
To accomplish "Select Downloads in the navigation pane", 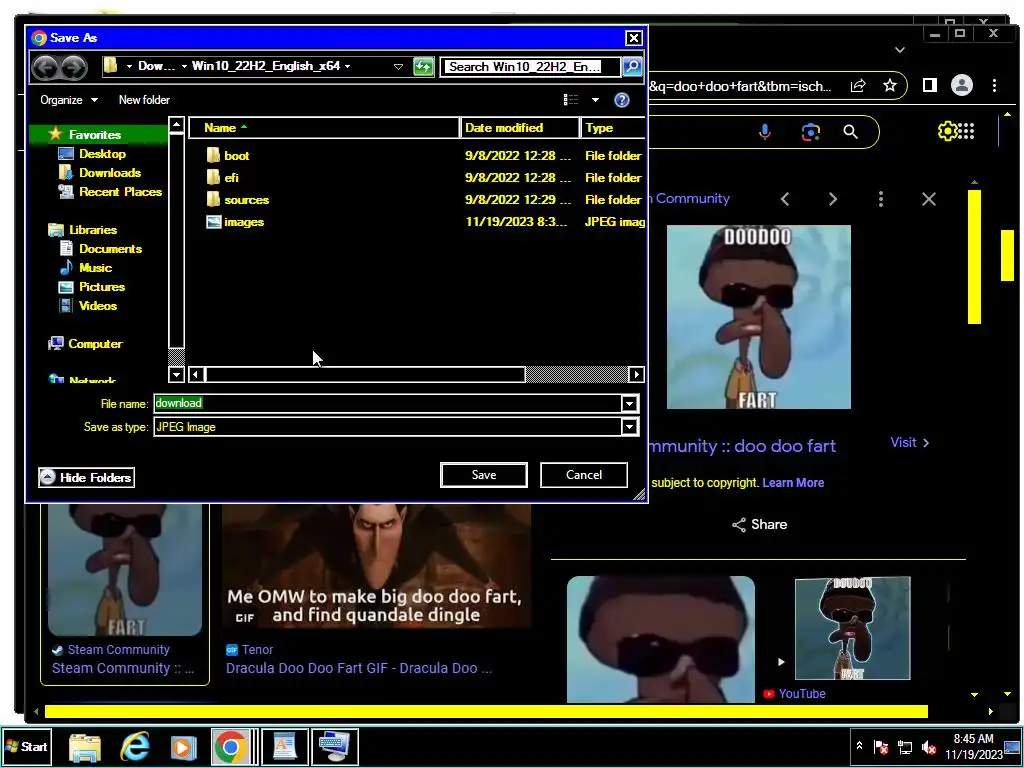I will pos(110,172).
